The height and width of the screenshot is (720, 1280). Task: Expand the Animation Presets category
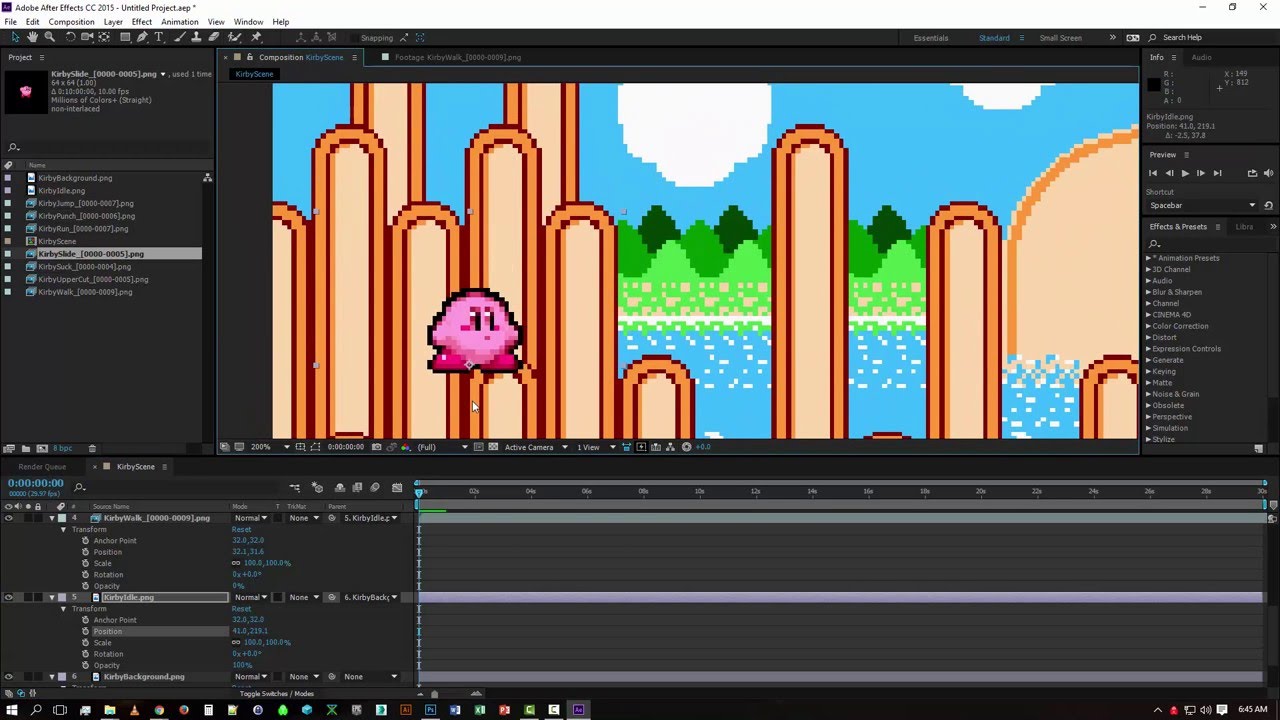(1148, 258)
